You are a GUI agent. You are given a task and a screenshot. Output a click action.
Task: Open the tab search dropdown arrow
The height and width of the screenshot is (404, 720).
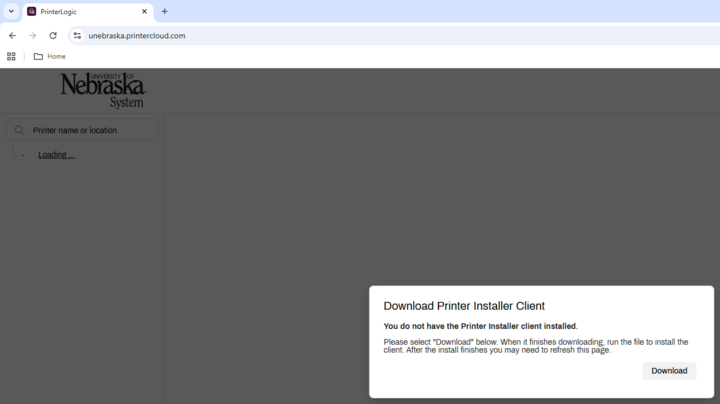coord(11,11)
